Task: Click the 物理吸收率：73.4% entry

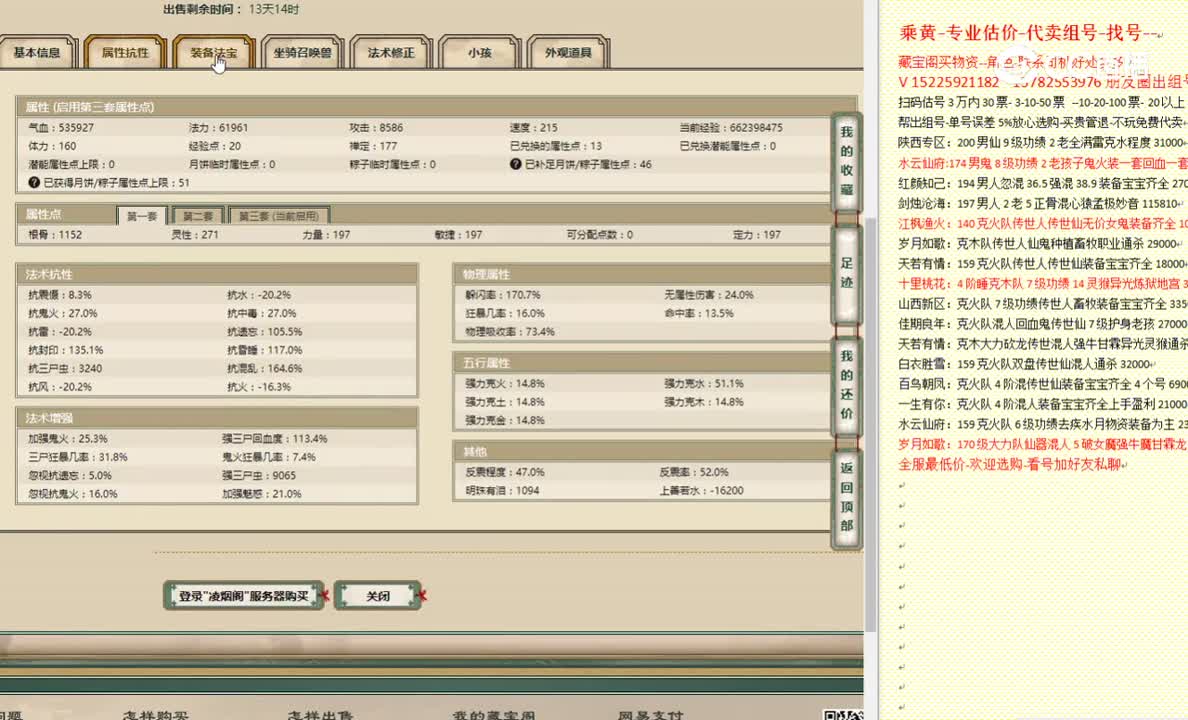Action: click(x=510, y=332)
